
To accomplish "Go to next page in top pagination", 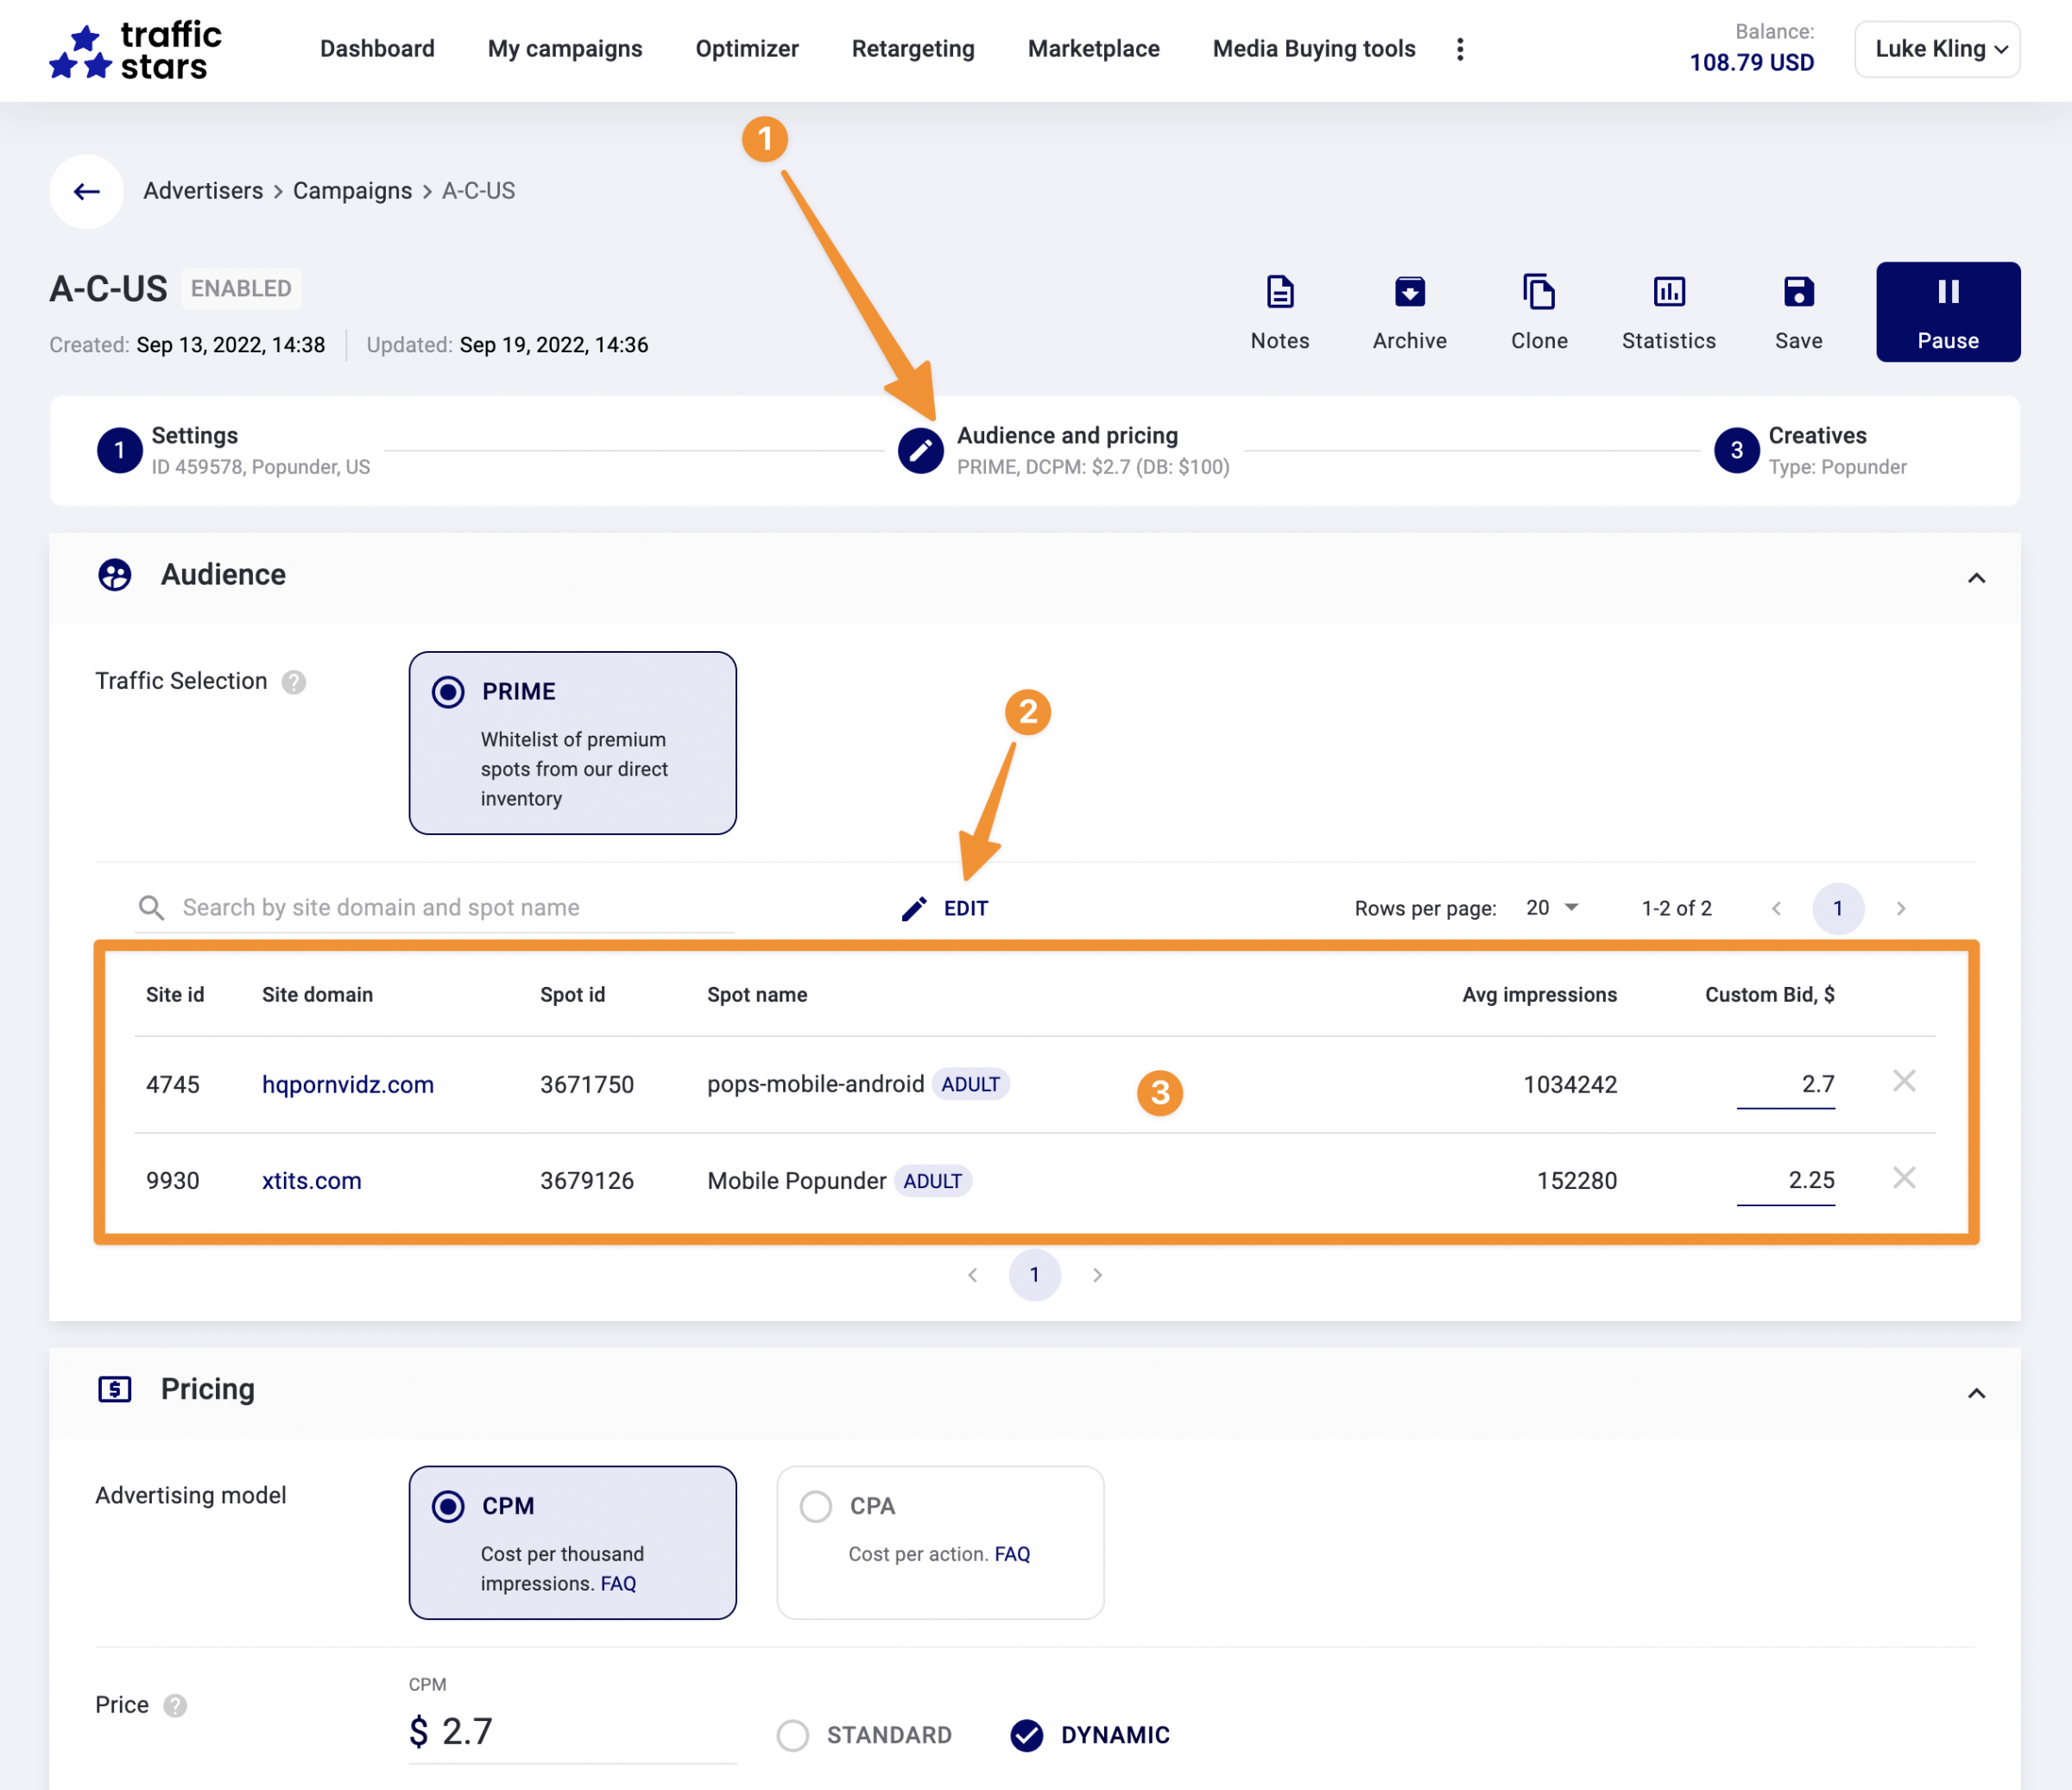I will tap(1901, 908).
